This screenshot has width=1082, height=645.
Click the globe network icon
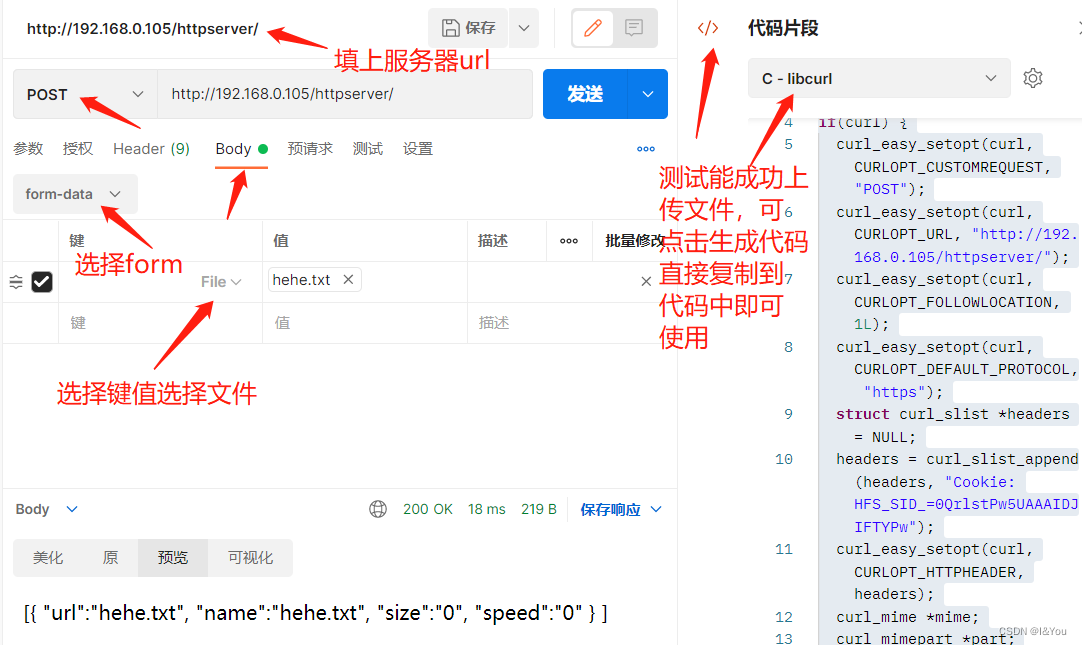[x=377, y=509]
